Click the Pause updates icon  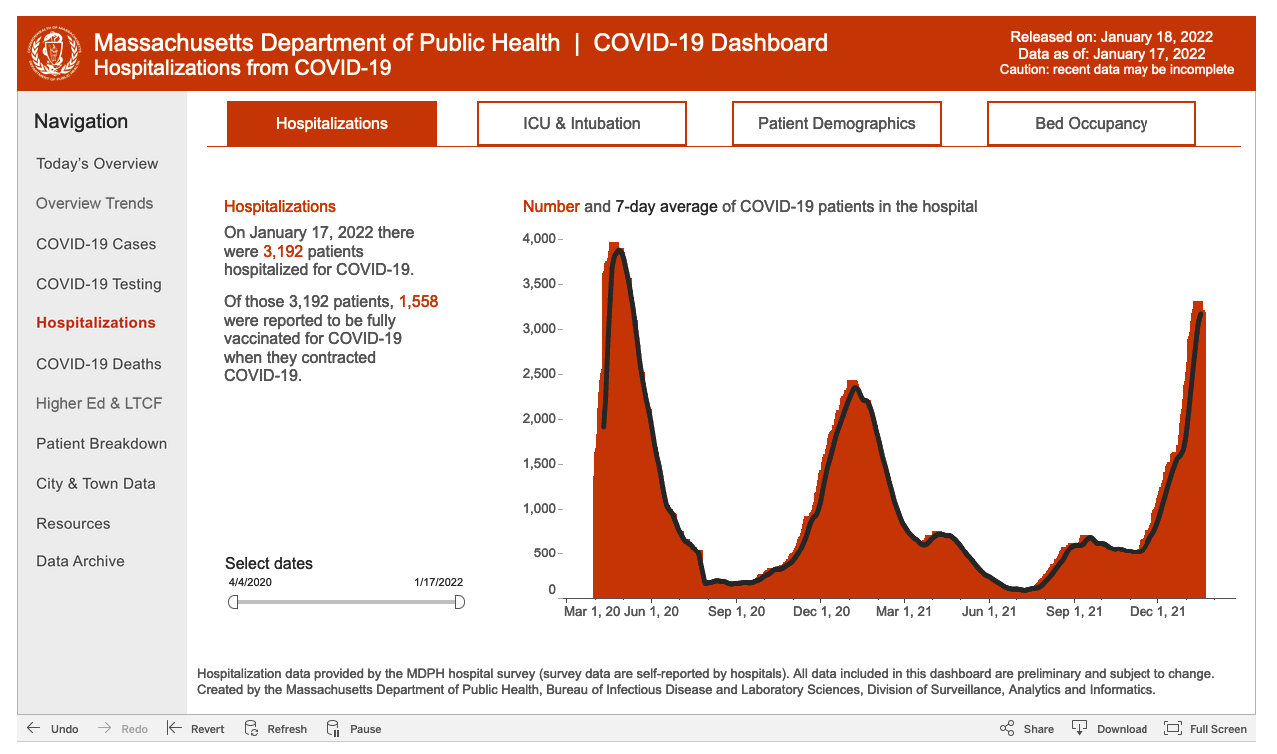coord(333,728)
